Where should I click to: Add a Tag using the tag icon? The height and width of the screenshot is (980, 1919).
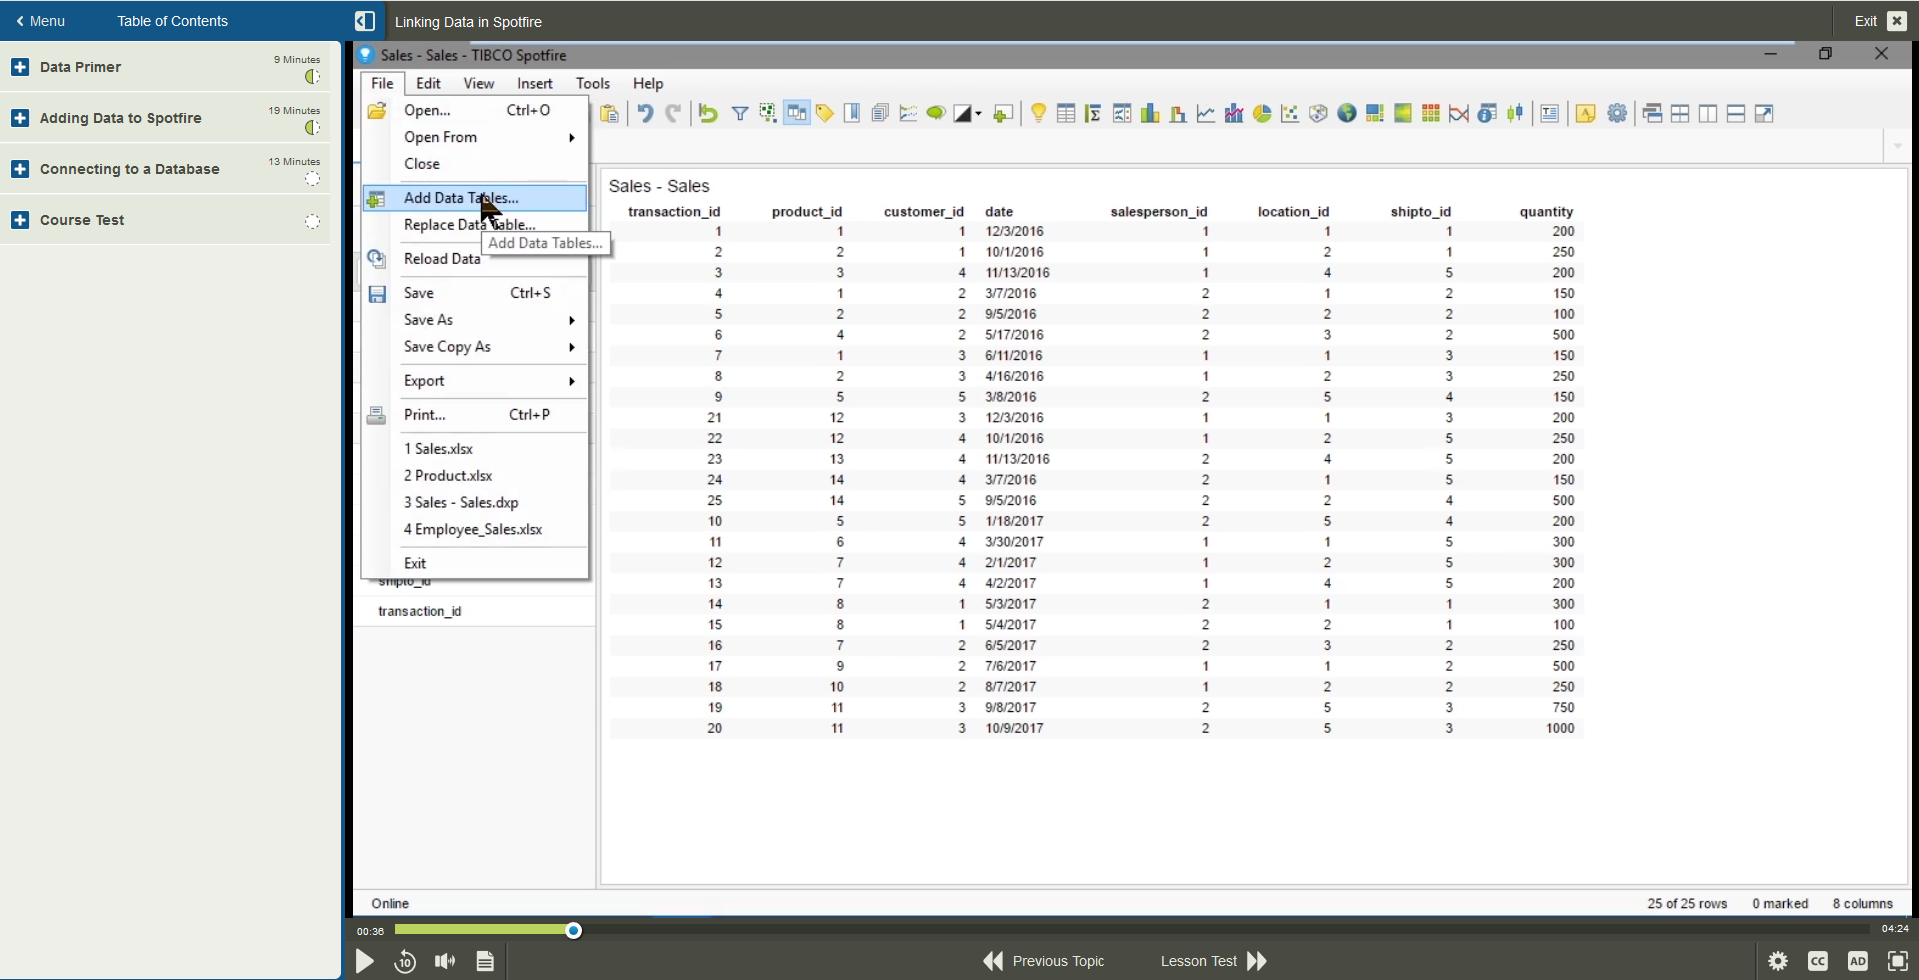(x=825, y=113)
